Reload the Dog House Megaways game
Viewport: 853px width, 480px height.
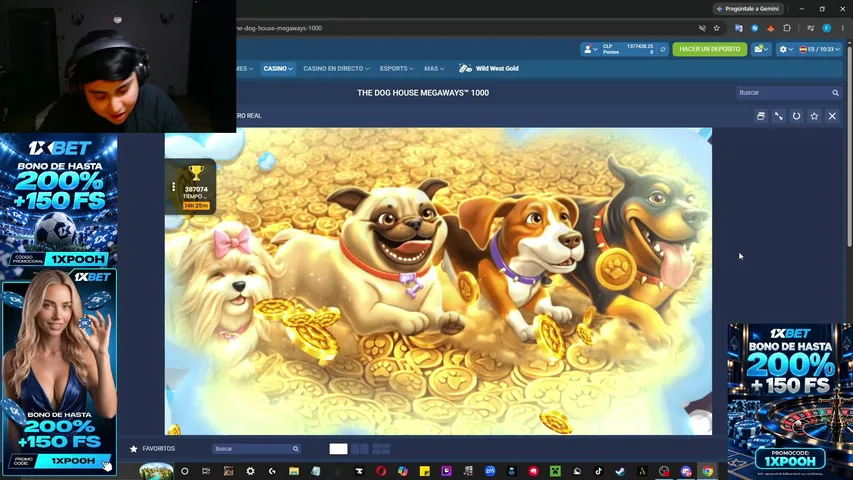(x=796, y=116)
